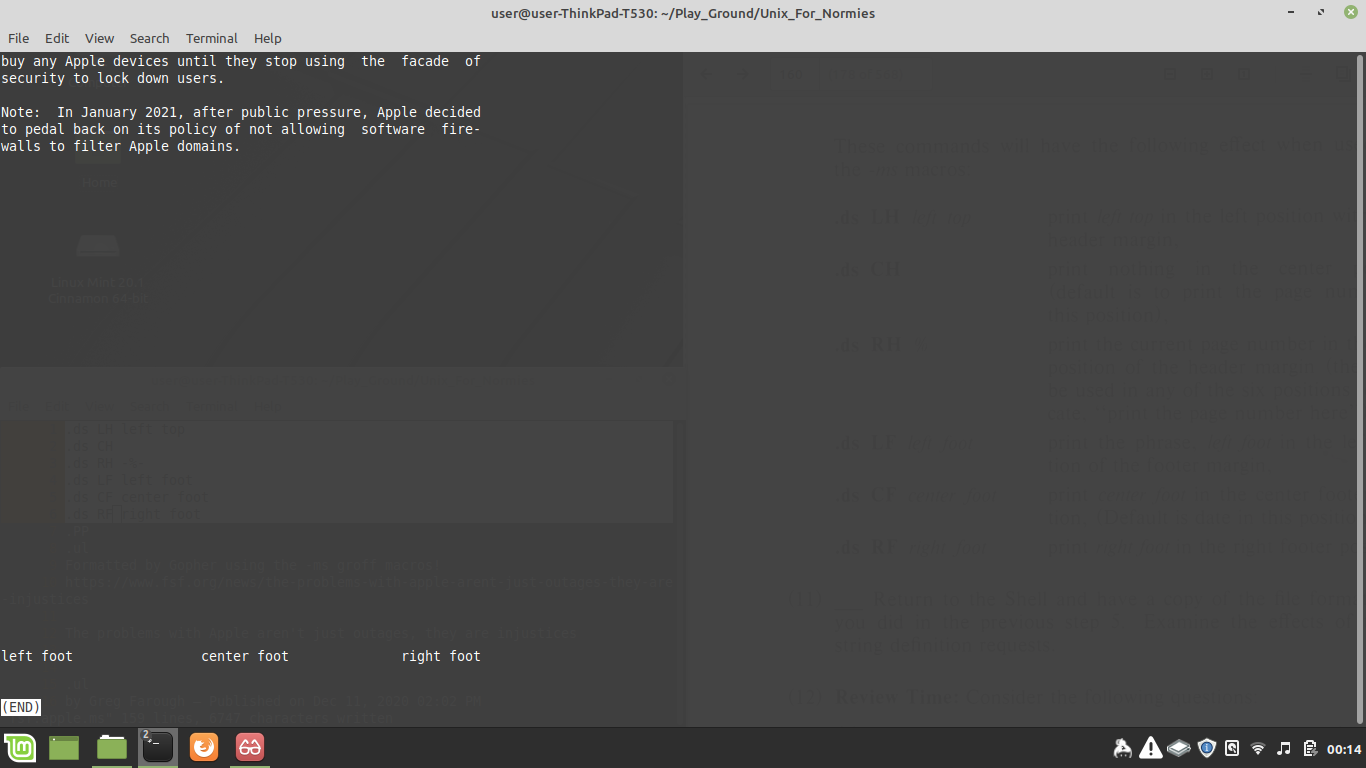The width and height of the screenshot is (1366, 768).
Task: Open the Linux Mint start menu
Action: point(19,747)
